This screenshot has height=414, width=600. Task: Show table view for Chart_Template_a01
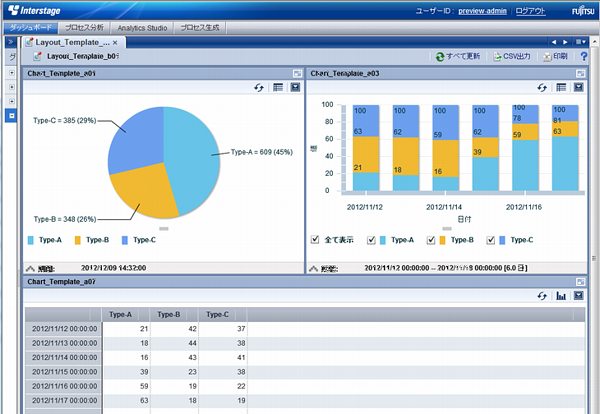pos(278,88)
